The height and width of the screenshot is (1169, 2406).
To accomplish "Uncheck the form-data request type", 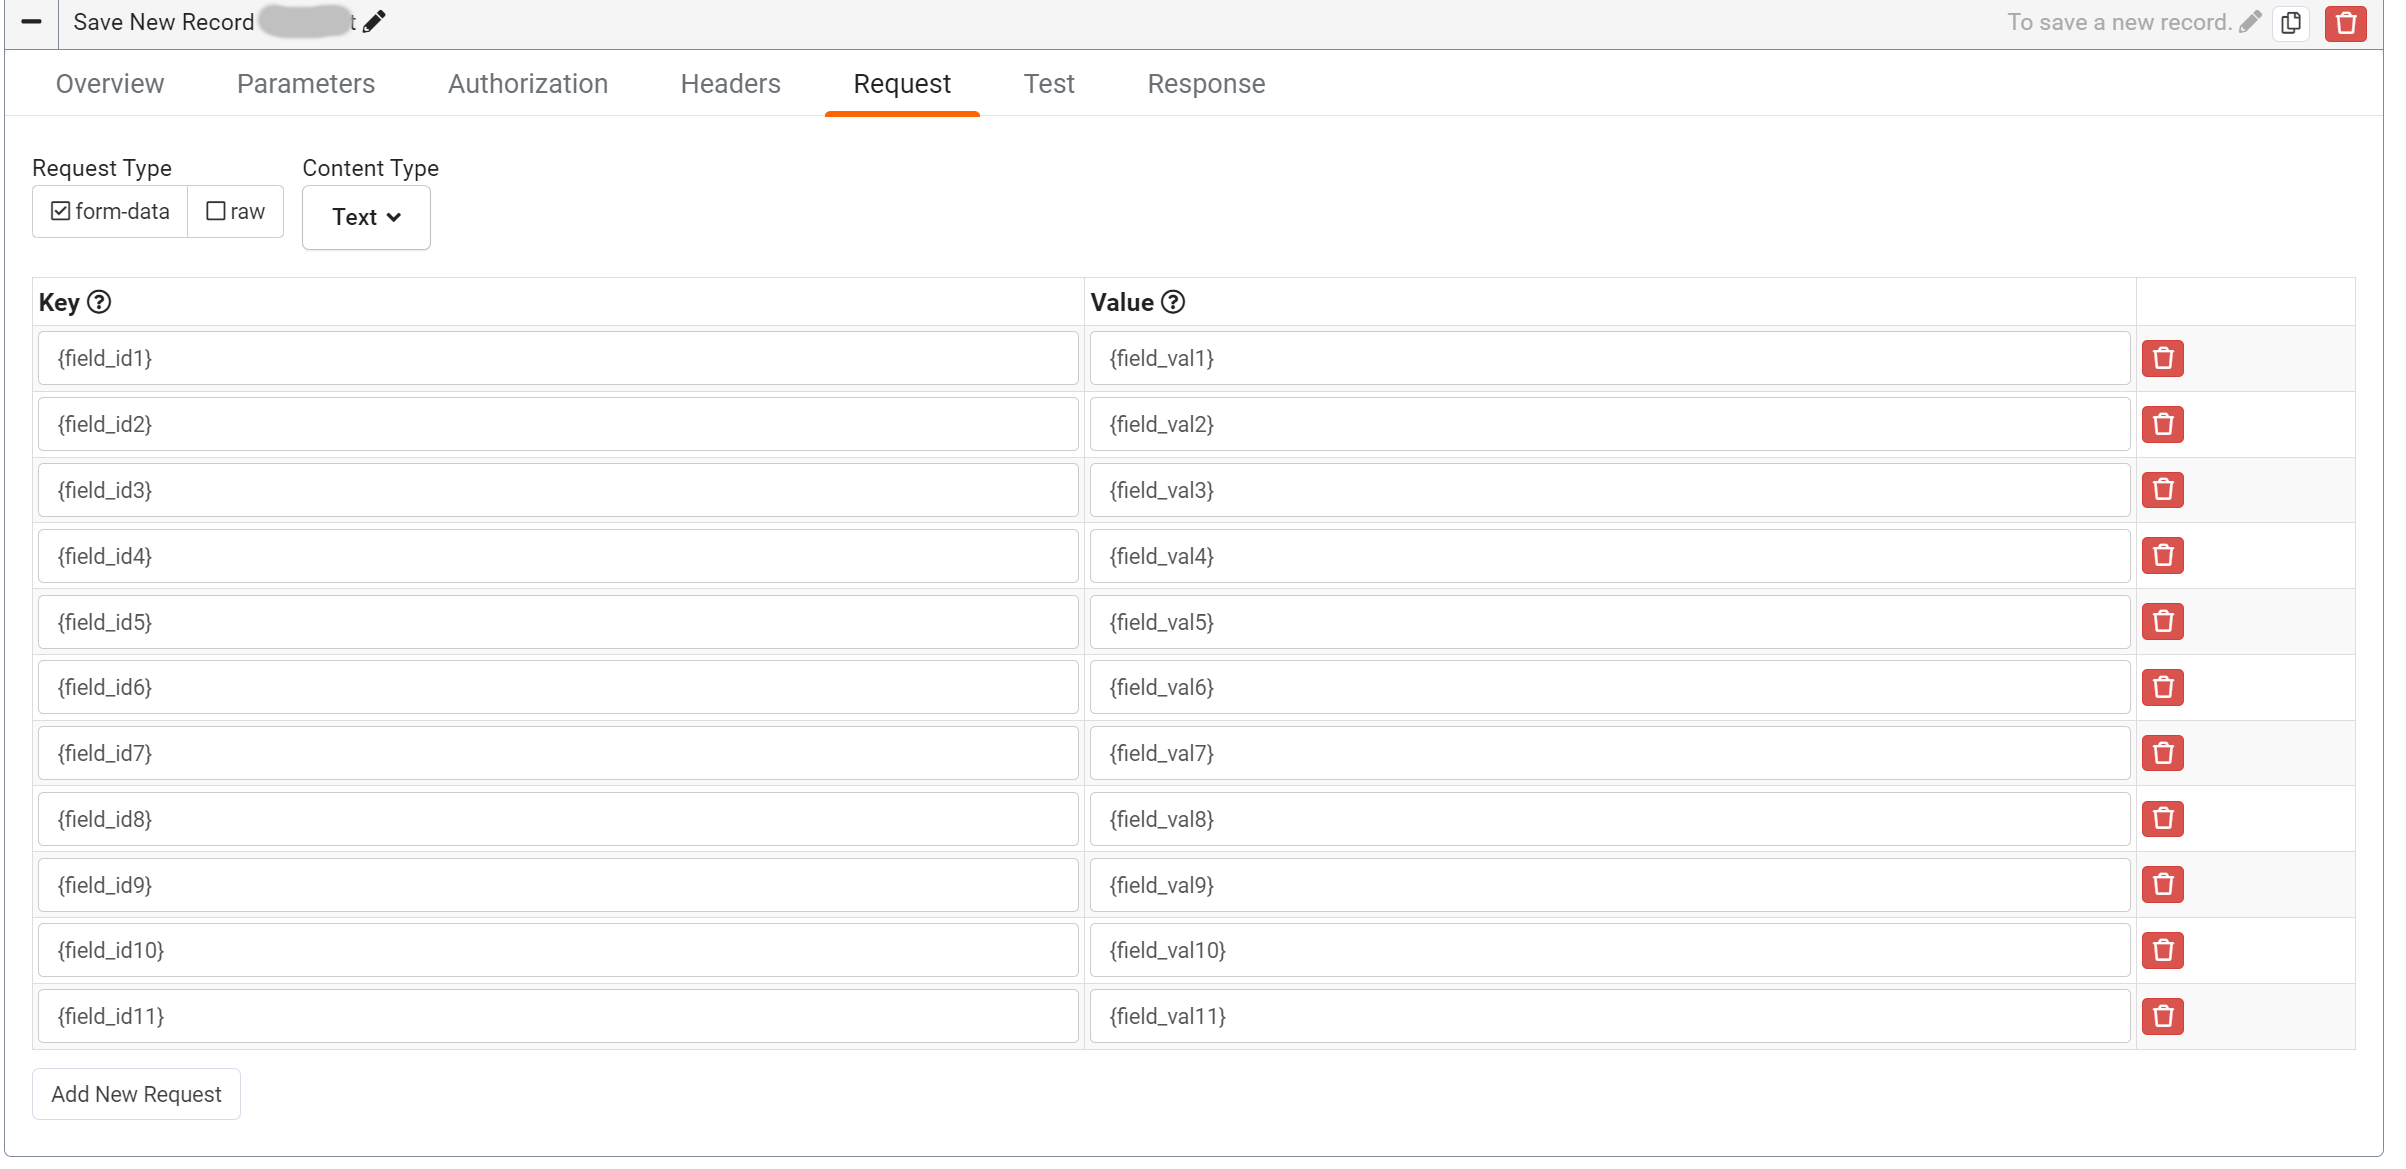I will [60, 210].
